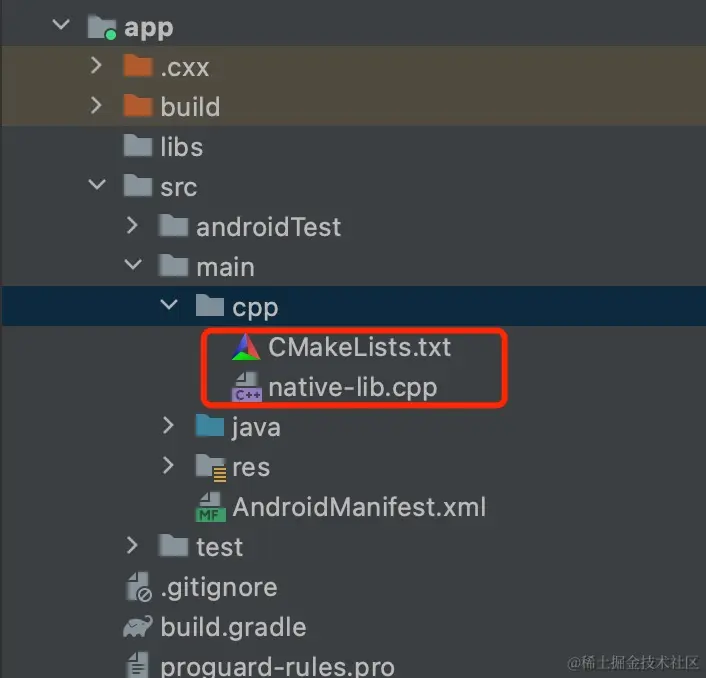Expand the java folder
The height and width of the screenshot is (678, 706).
click(x=168, y=425)
